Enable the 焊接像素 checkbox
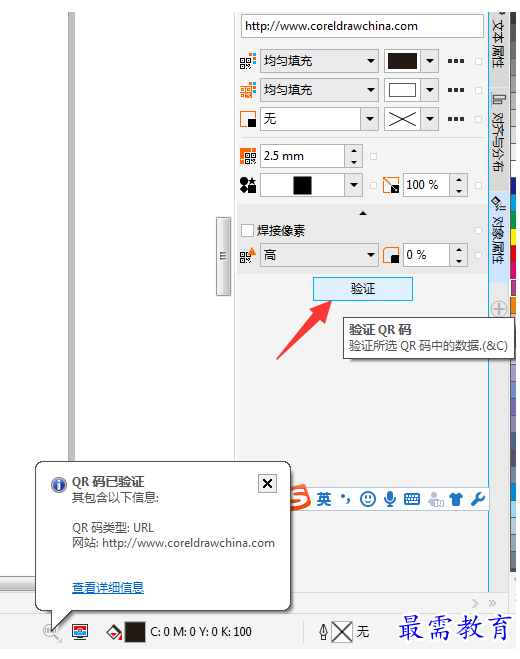The height and width of the screenshot is (659, 520). (x=247, y=230)
